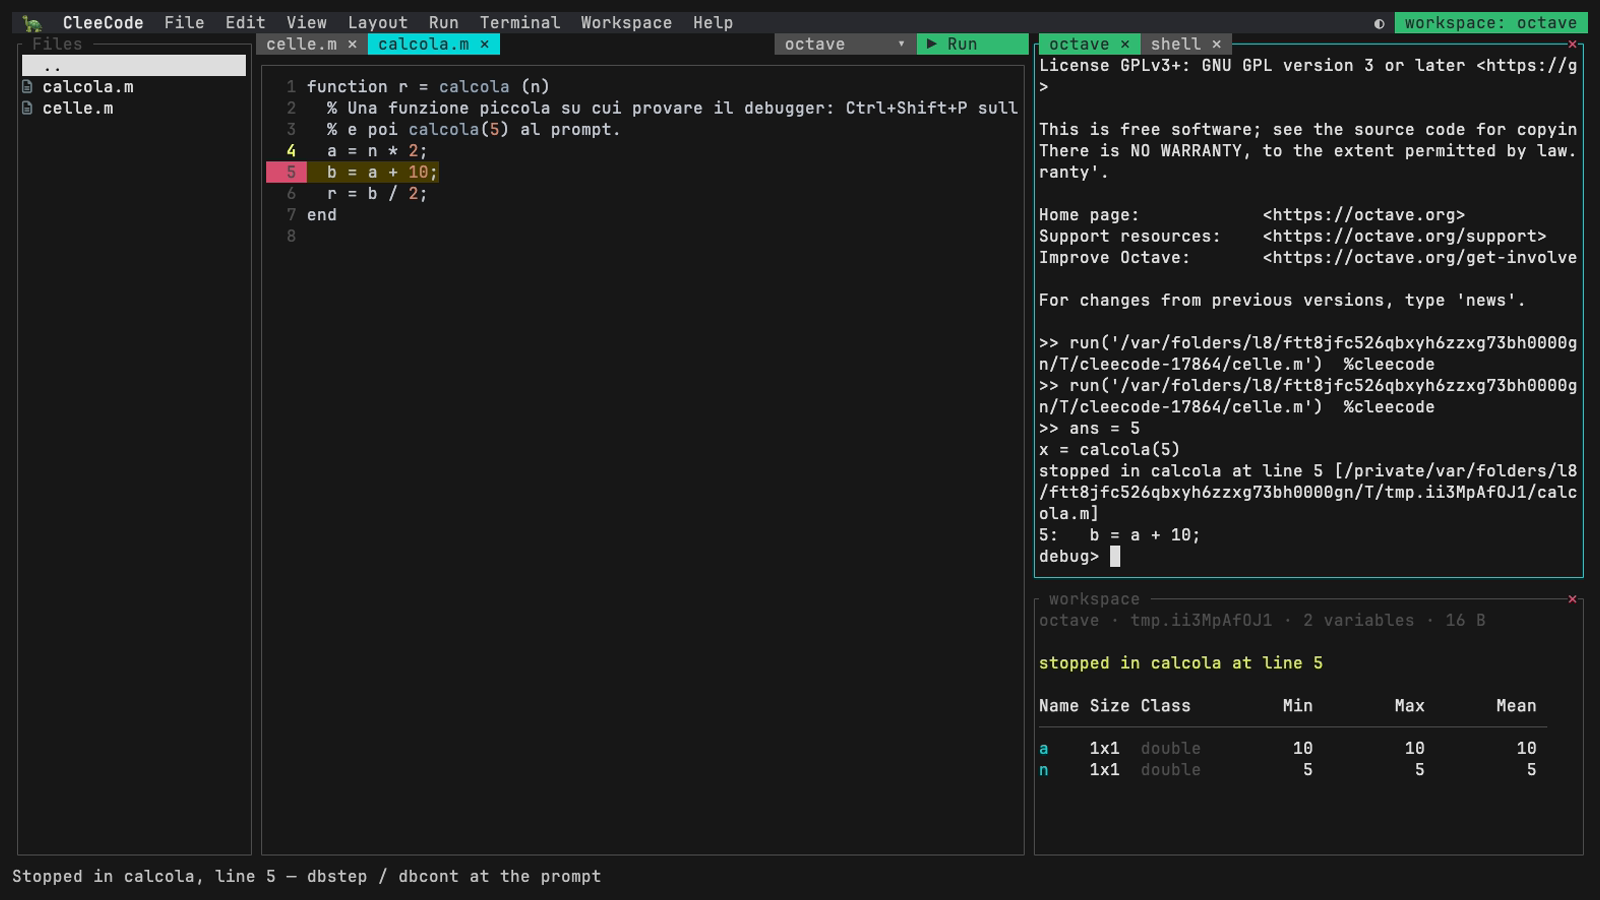Click line number 4 in the gutter
This screenshot has height=900, width=1600.
[291, 151]
